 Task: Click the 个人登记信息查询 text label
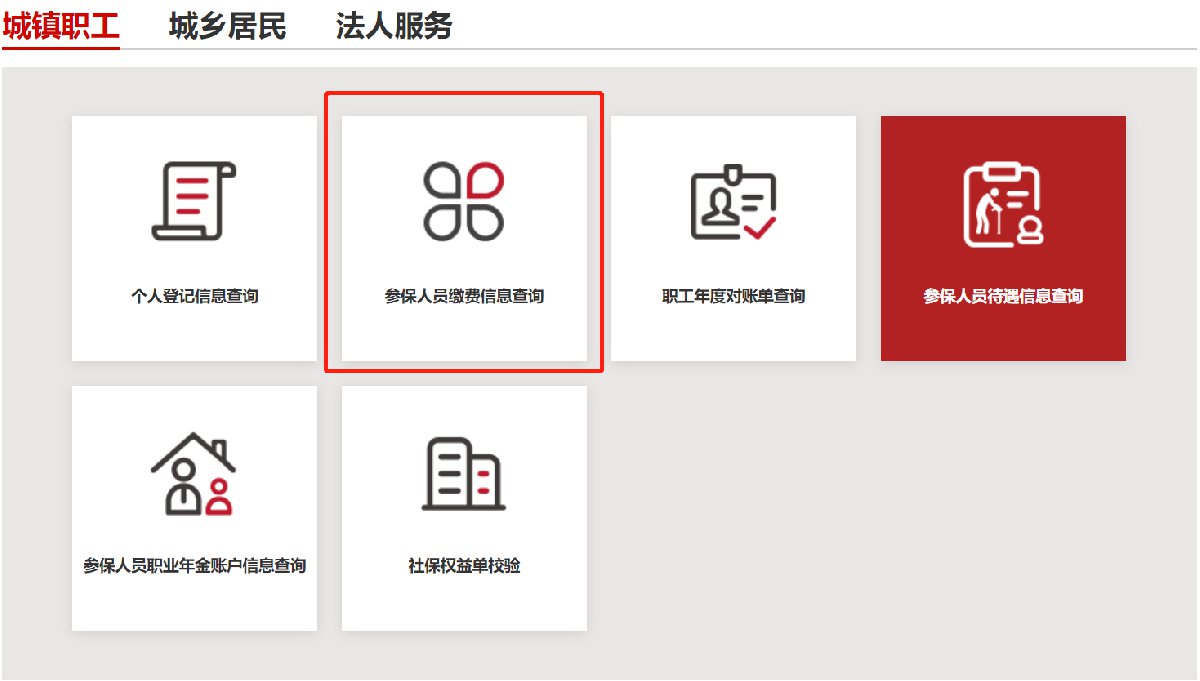click(193, 294)
